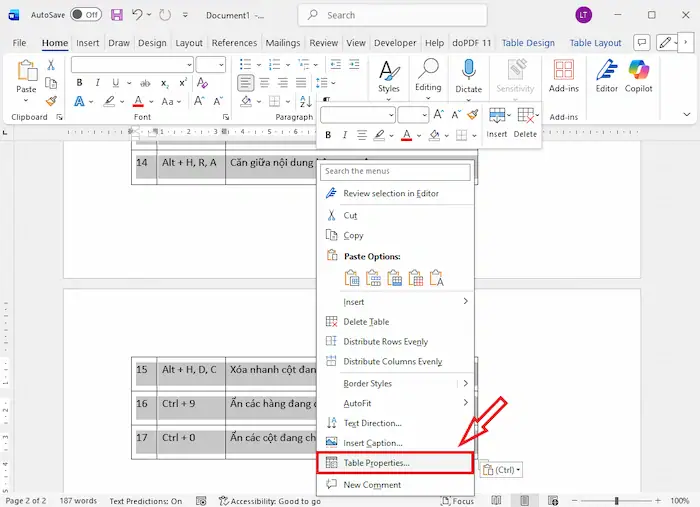Image resolution: width=700 pixels, height=507 pixels.
Task: Choose Table Properties from context menu
Action: 376,463
